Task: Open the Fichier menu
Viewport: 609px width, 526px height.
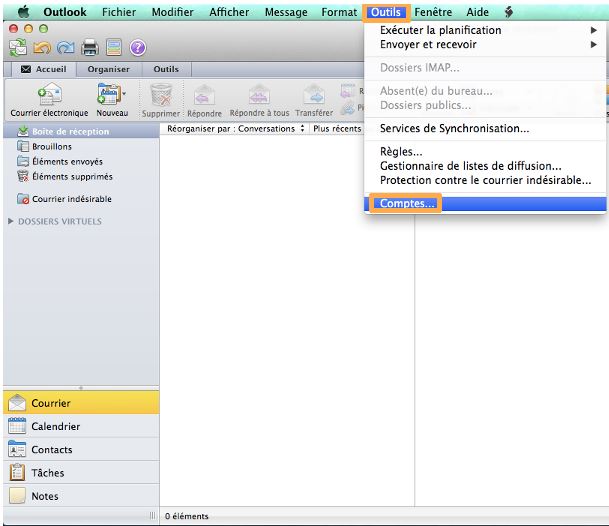Action: click(x=119, y=12)
